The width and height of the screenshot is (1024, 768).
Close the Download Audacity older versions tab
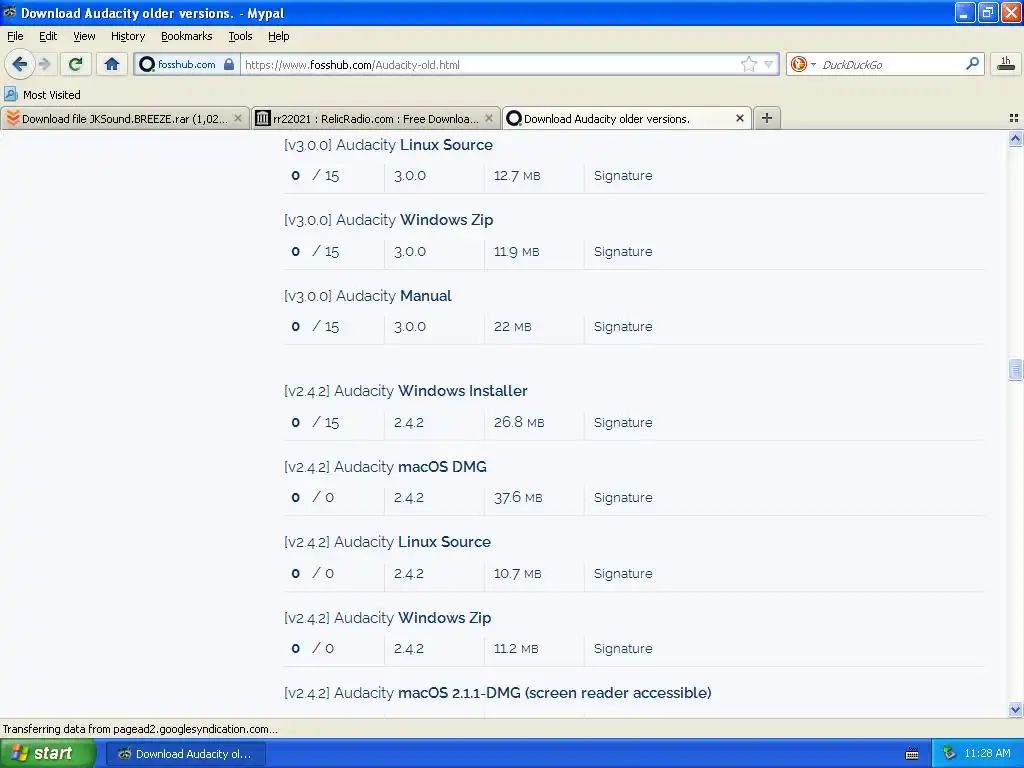(739, 118)
